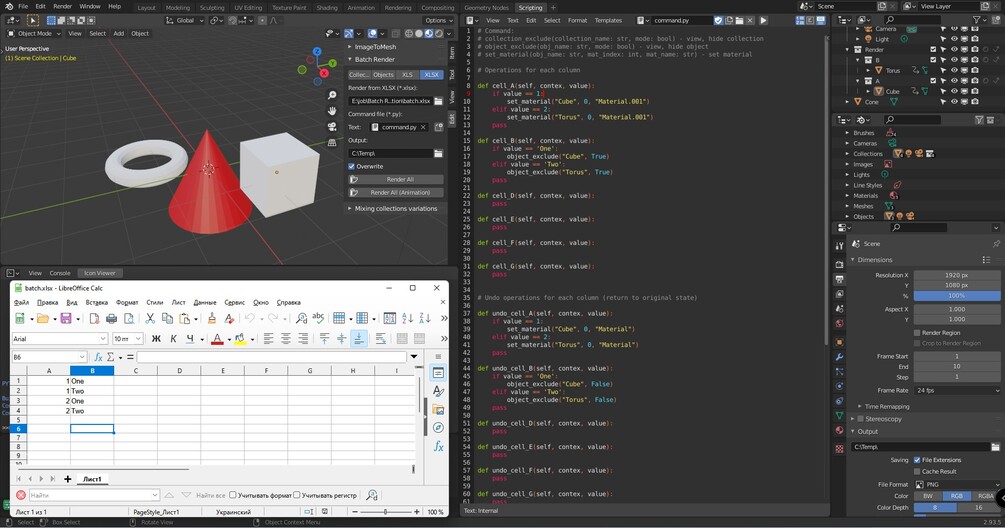Hide Torus using its eye icon in Outliner
This screenshot has width=1005, height=528.
(x=954, y=70)
